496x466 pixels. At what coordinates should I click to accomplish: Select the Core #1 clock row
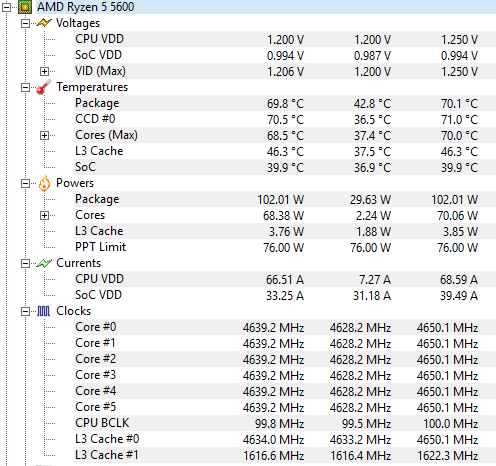[285, 343]
